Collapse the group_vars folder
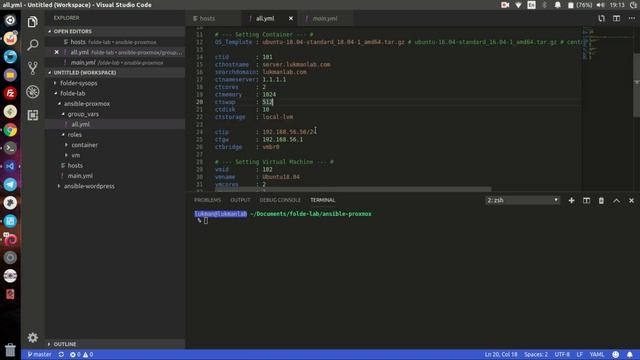 click(x=83, y=114)
